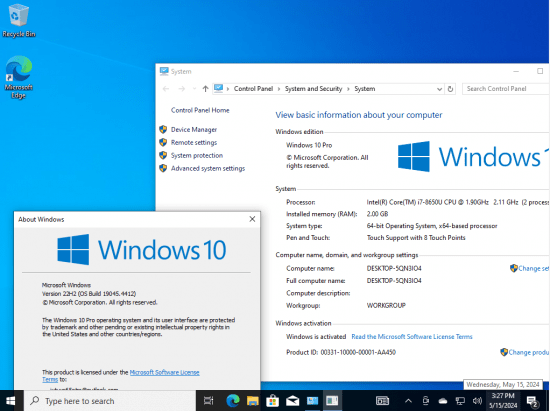Open the network tray icon
550x411 pixels.
tap(460, 401)
